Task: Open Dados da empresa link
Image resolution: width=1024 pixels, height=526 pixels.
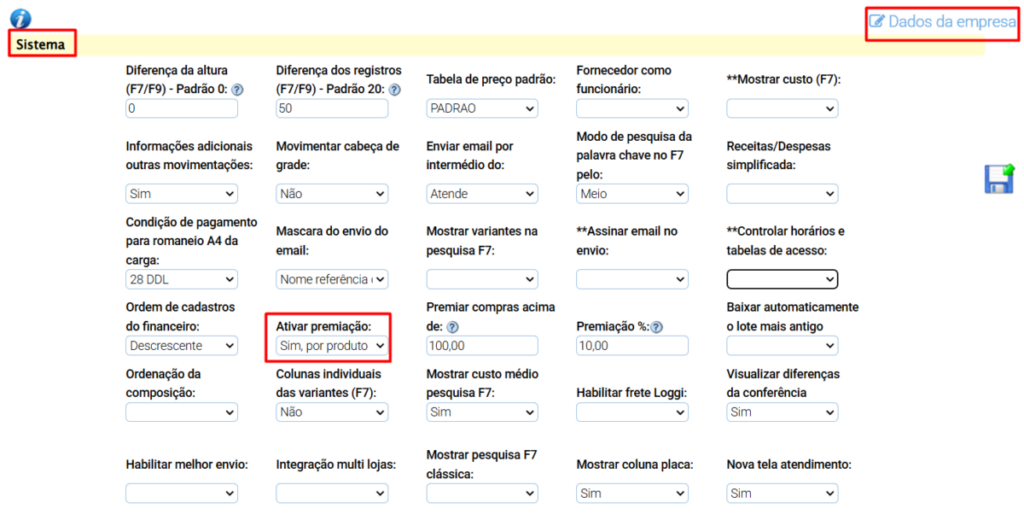Action: [942, 22]
